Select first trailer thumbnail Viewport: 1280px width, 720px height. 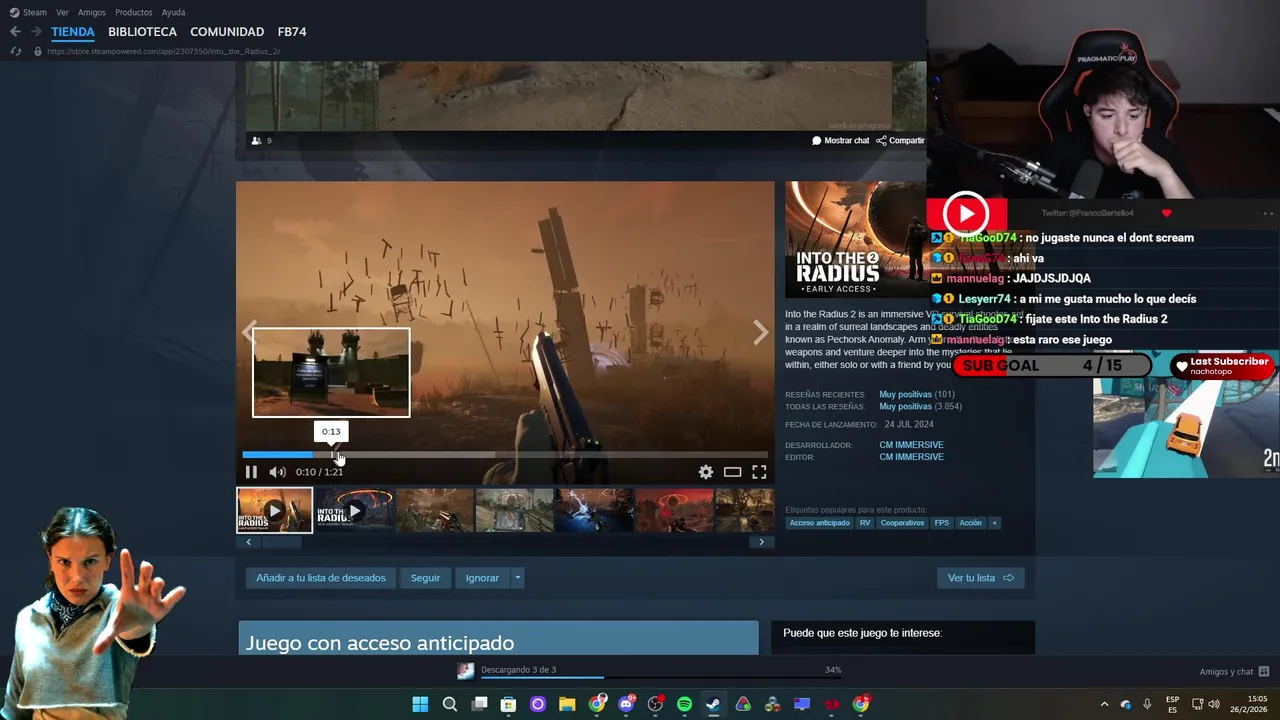(x=274, y=510)
